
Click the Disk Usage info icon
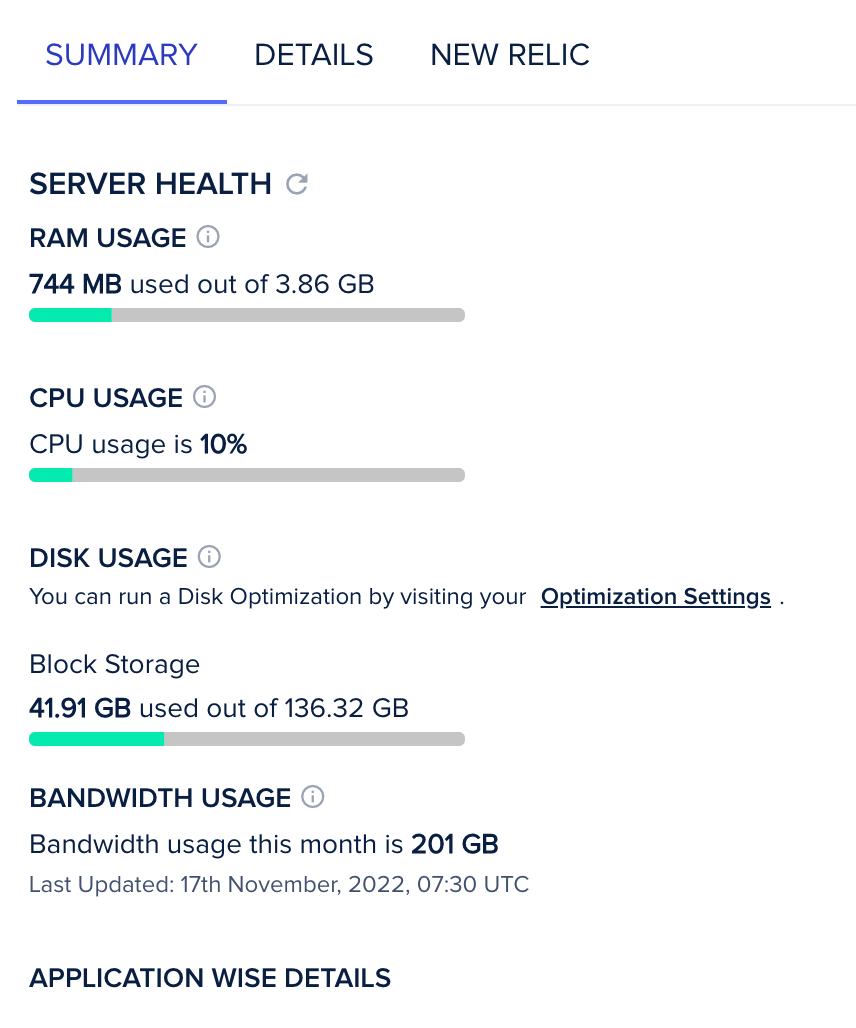pyautogui.click(x=209, y=557)
